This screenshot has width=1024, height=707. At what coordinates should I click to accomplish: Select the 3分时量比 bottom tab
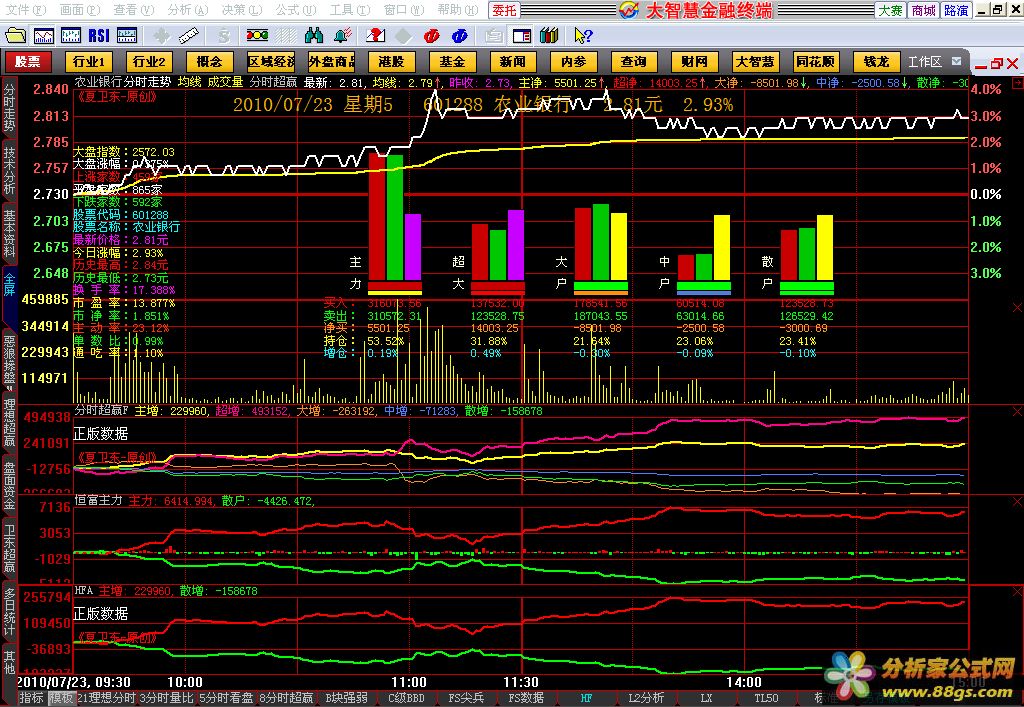tap(167, 698)
